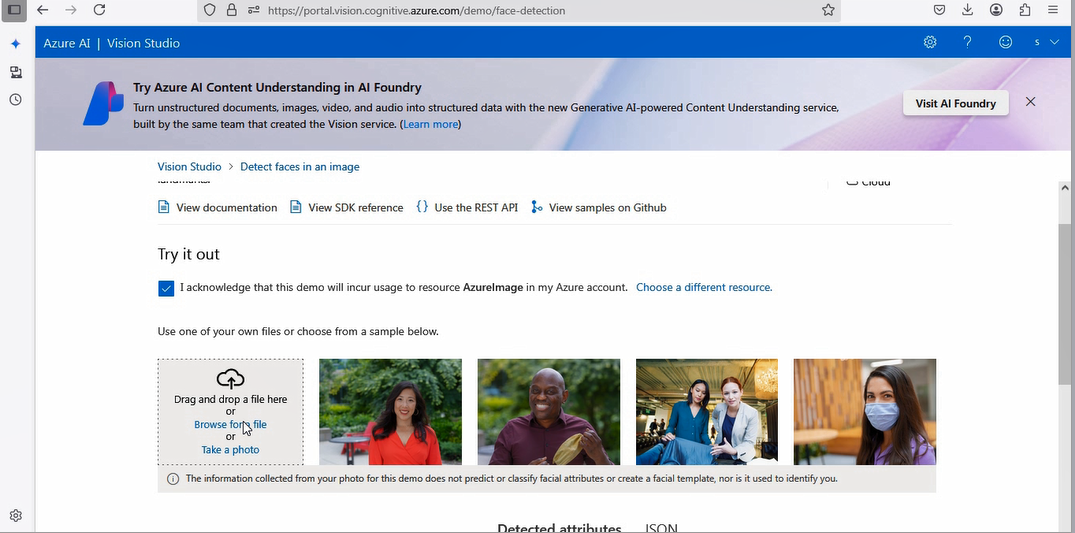Click Choose a different resource link

click(x=704, y=287)
